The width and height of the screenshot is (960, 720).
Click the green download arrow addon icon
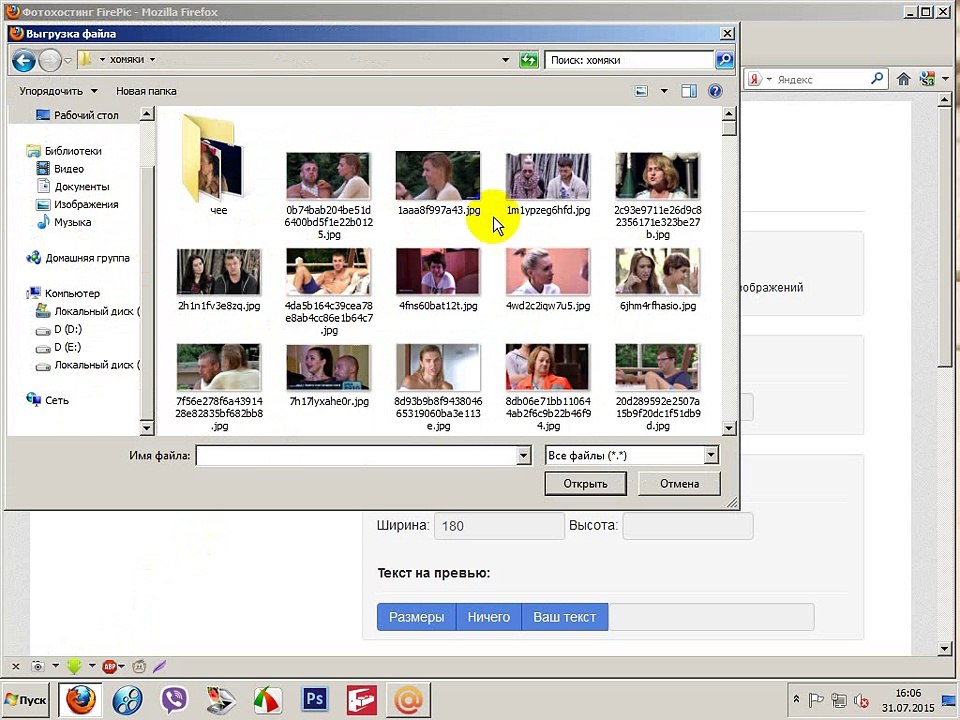(74, 666)
